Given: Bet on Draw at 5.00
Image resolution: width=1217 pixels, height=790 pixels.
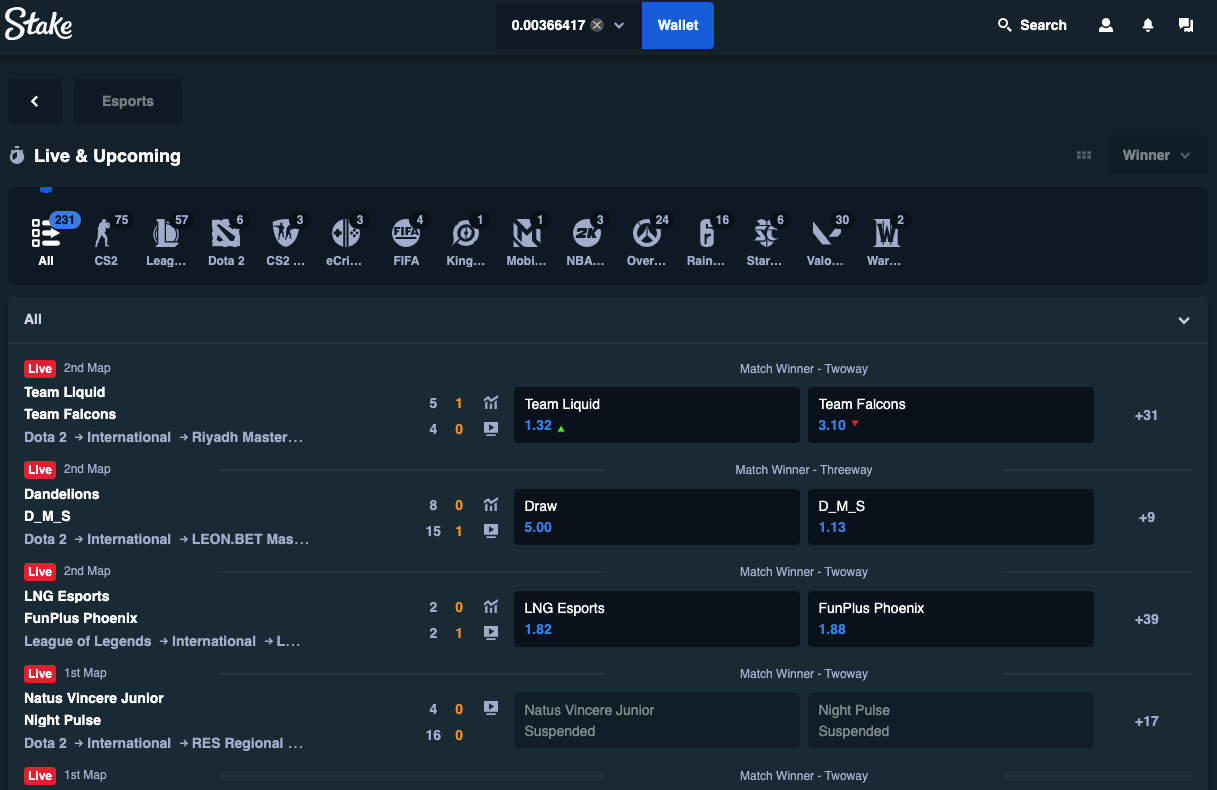Looking at the screenshot, I should 656,517.
